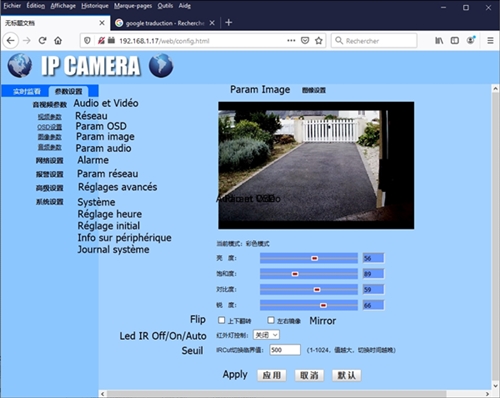Click the IRCut threshold field showing 500
This screenshot has width=500, height=398.
(x=285, y=350)
